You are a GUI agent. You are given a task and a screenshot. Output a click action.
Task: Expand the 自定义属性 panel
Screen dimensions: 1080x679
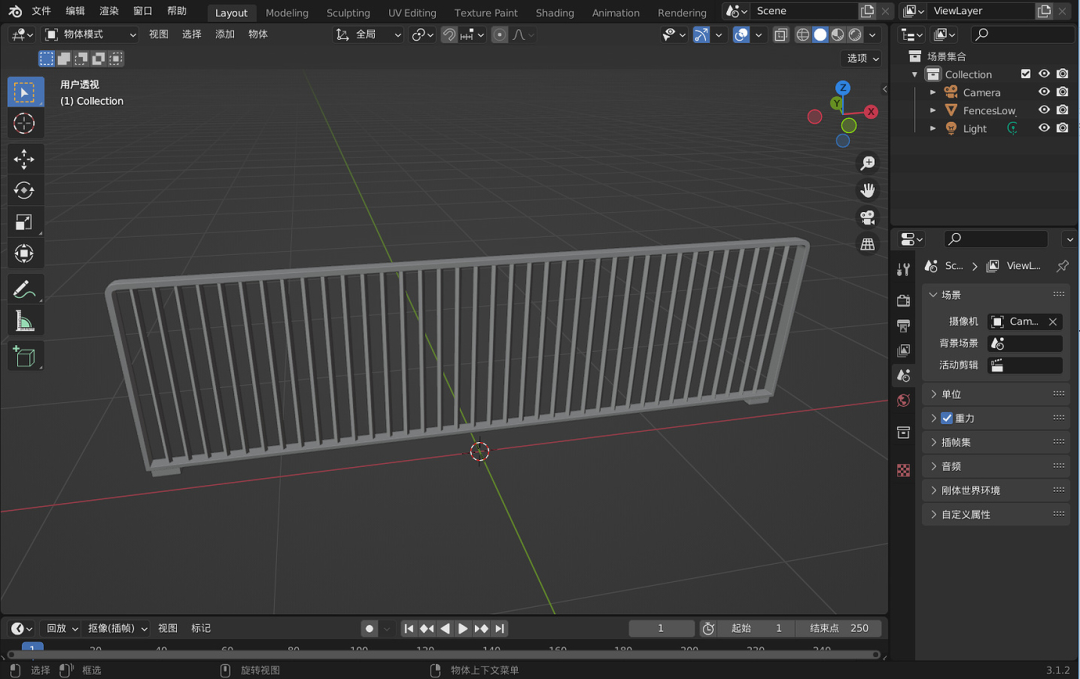995,514
